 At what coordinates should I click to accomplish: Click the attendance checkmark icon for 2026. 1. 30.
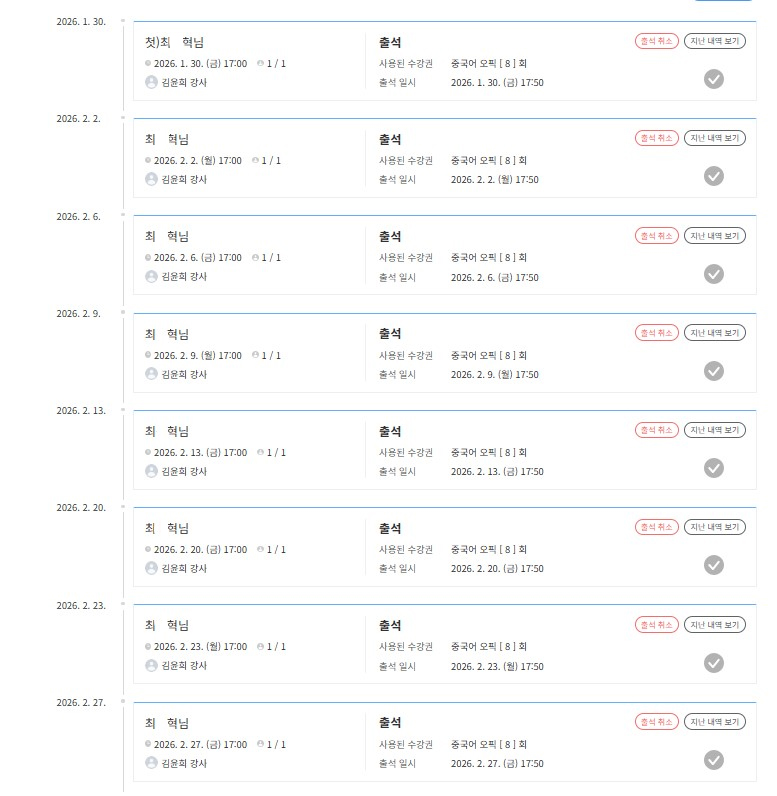point(713,79)
